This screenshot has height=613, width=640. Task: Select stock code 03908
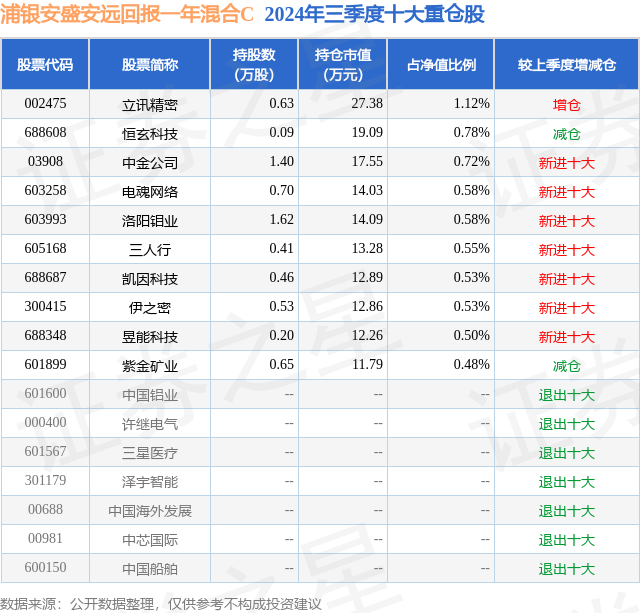coord(45,162)
